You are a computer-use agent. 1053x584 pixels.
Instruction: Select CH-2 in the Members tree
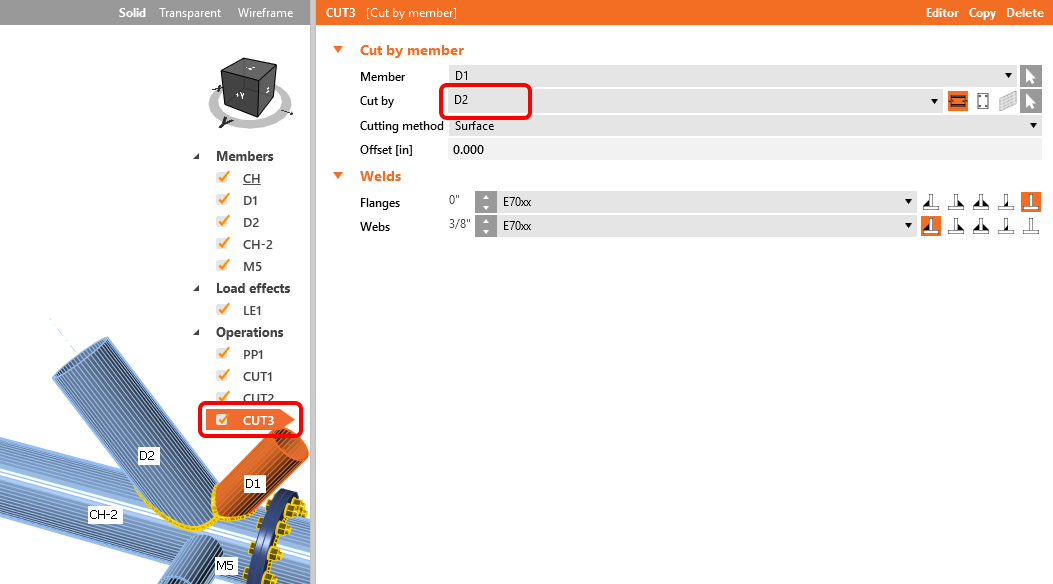click(x=257, y=245)
